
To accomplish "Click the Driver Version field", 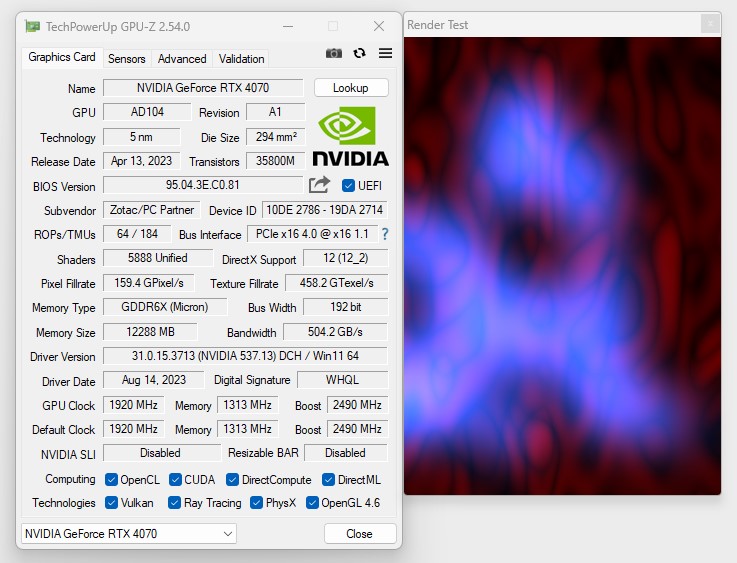I will pyautogui.click(x=245, y=356).
